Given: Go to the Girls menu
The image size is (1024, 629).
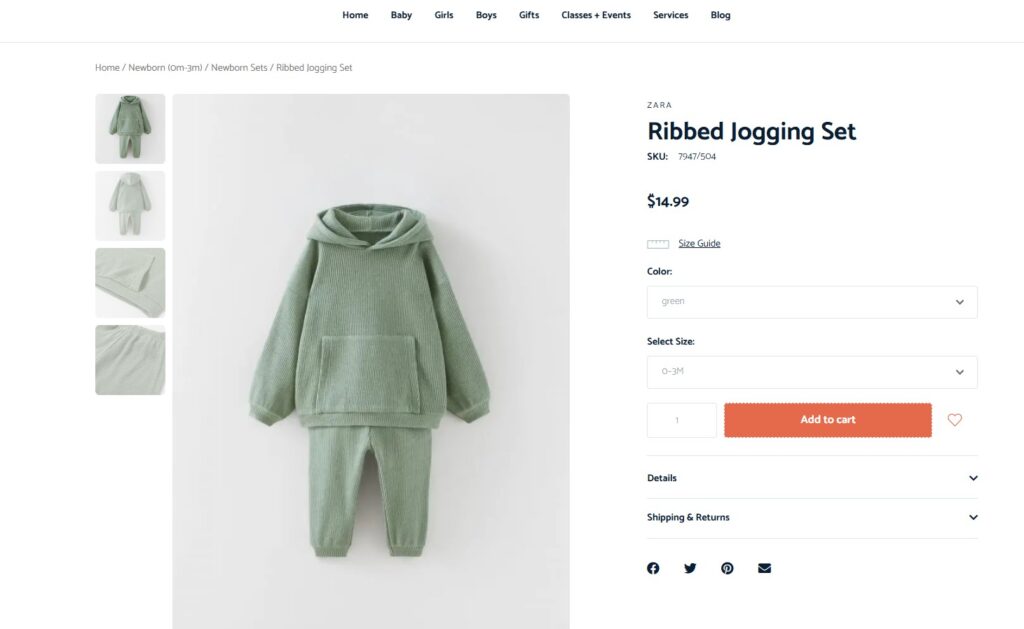Looking at the screenshot, I should (x=444, y=15).
